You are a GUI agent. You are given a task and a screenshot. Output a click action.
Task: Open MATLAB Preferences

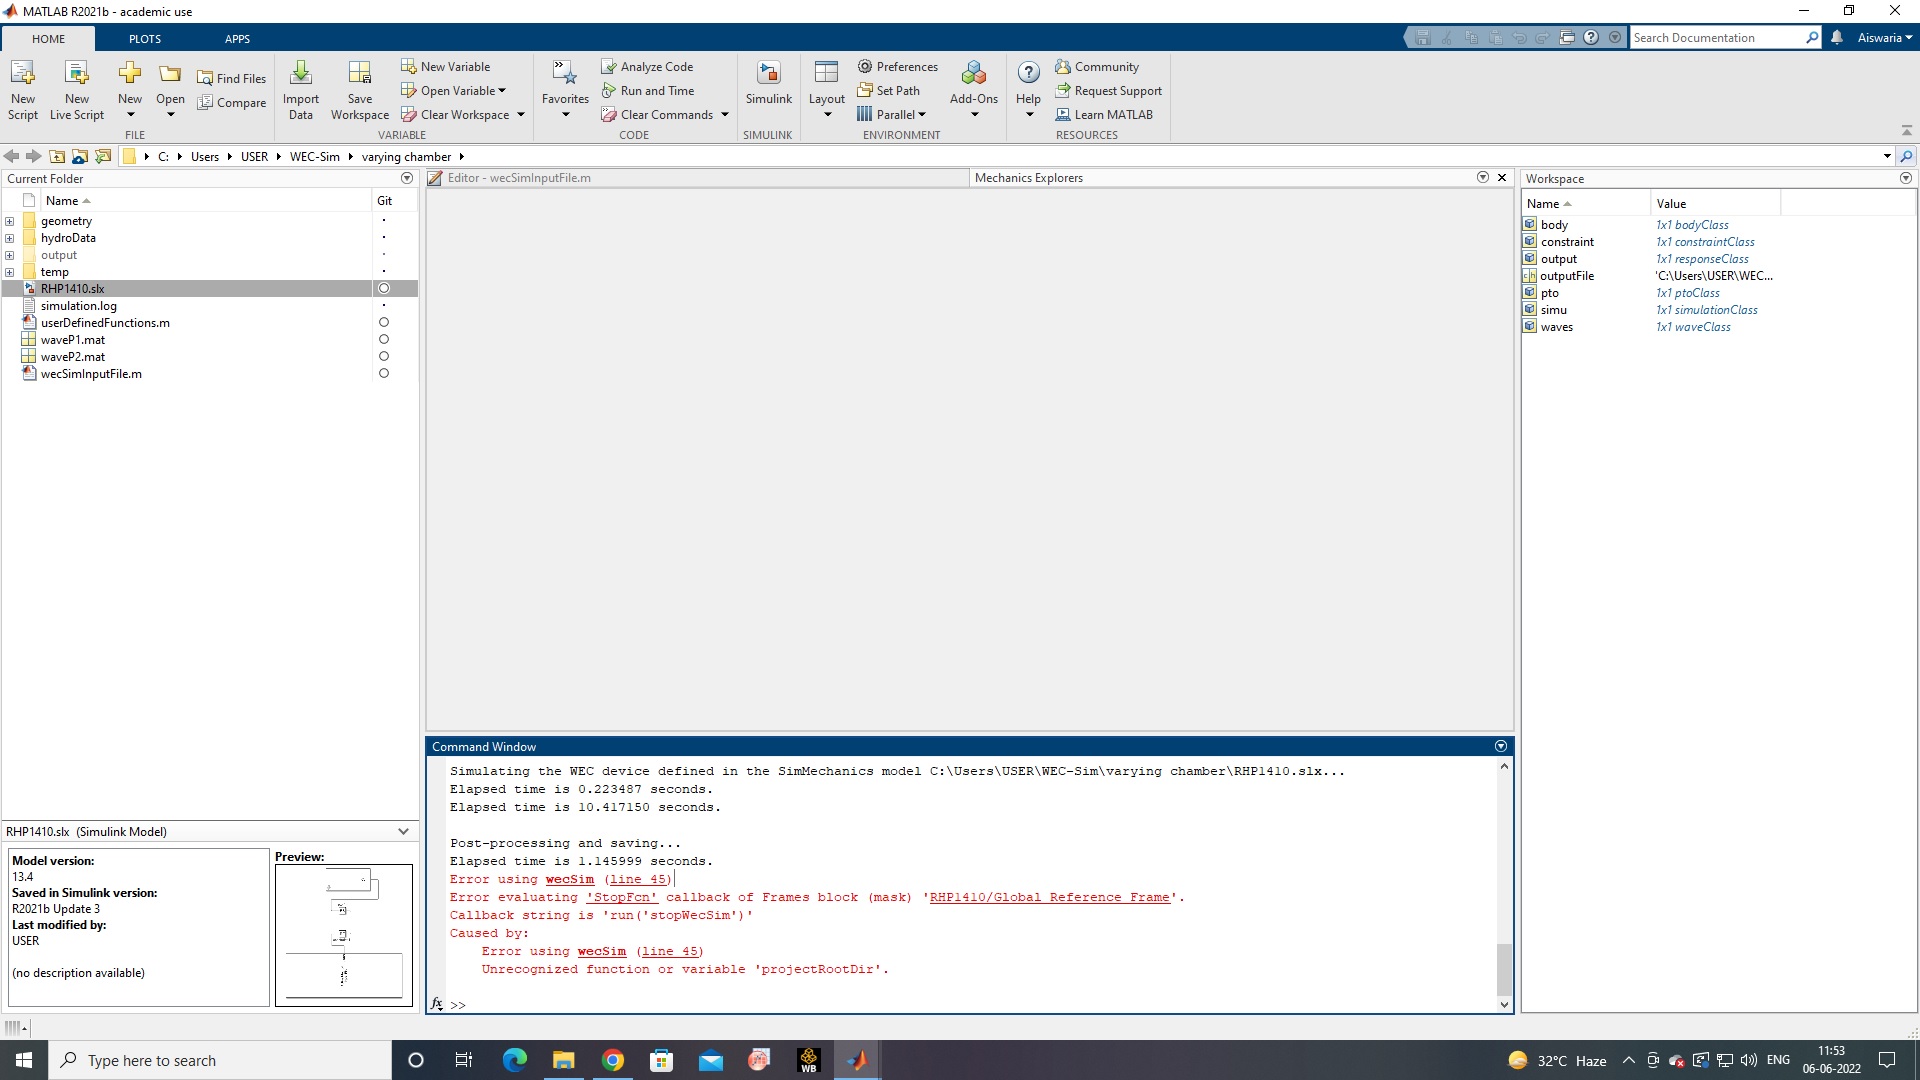(x=898, y=65)
